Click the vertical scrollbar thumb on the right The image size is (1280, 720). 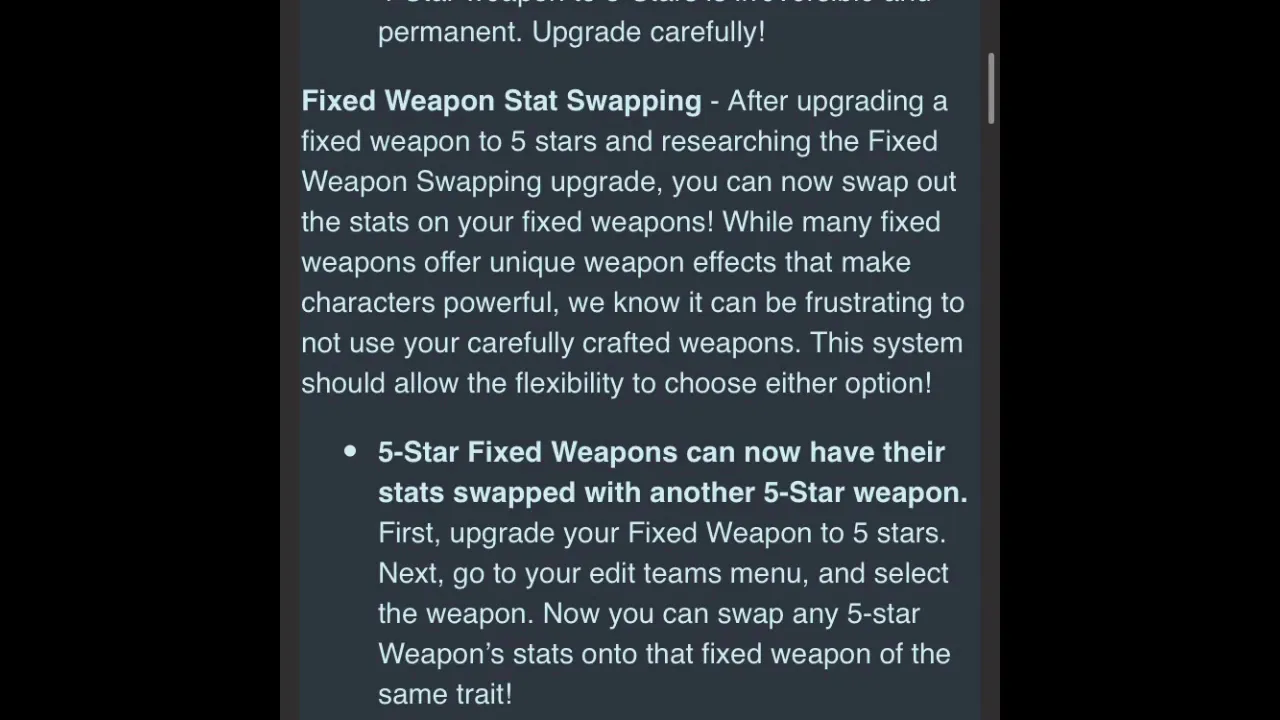[x=991, y=89]
